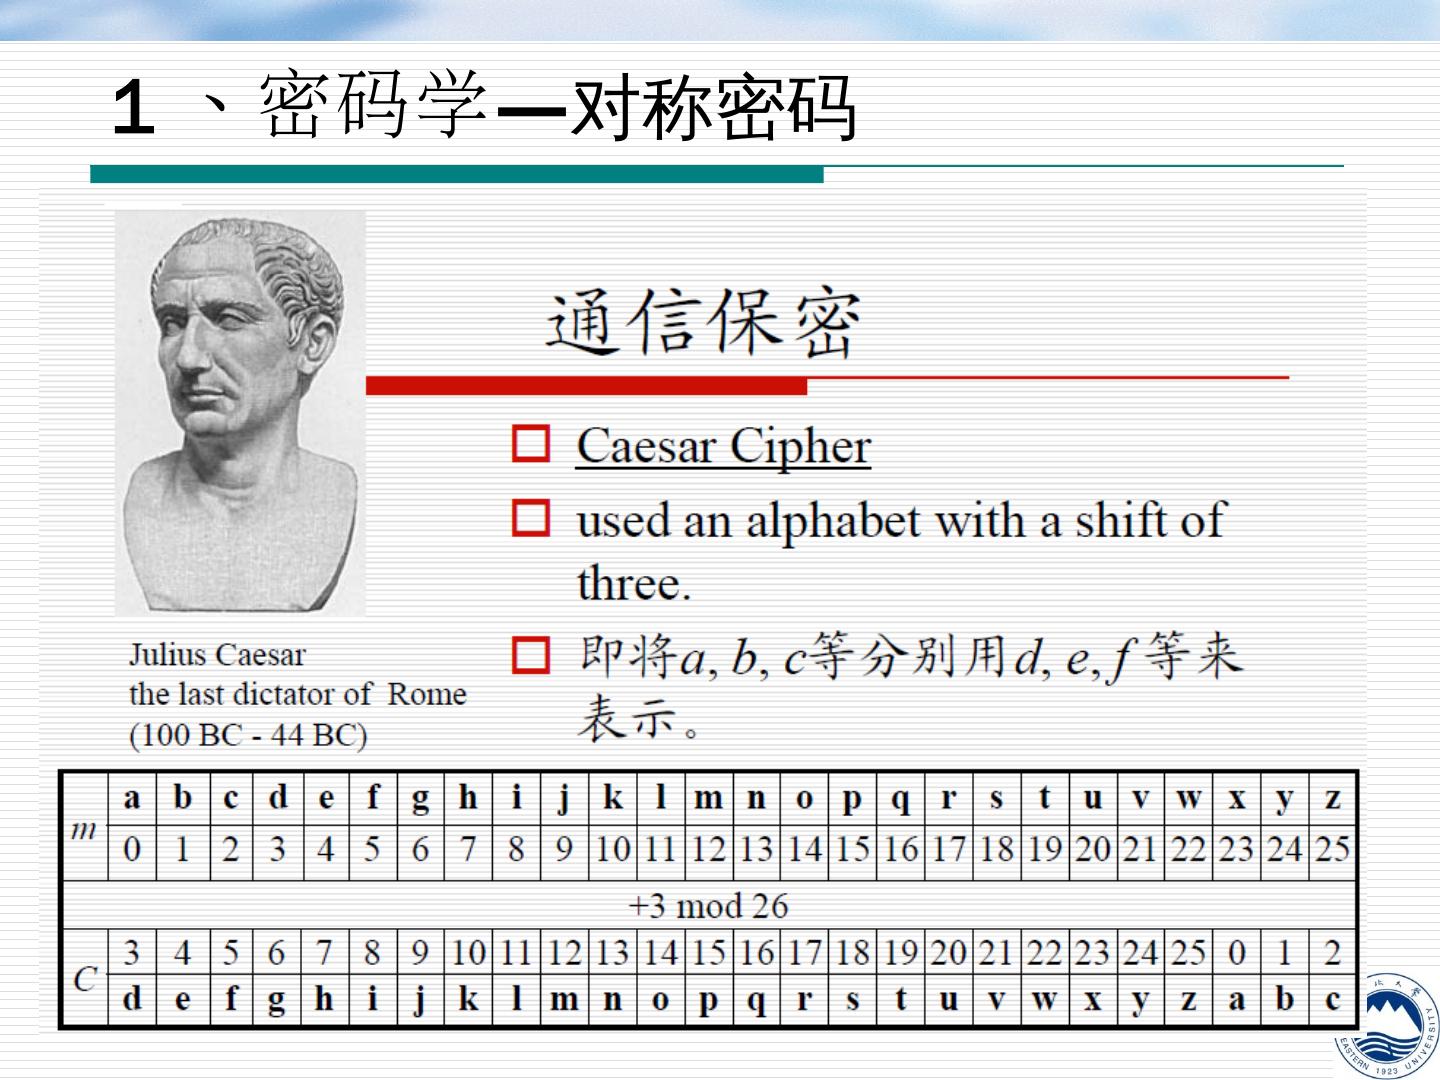Screen dimensions: 1440x1080
Task: Select the text 'used an alphabet with a shift of'
Action: (901, 521)
